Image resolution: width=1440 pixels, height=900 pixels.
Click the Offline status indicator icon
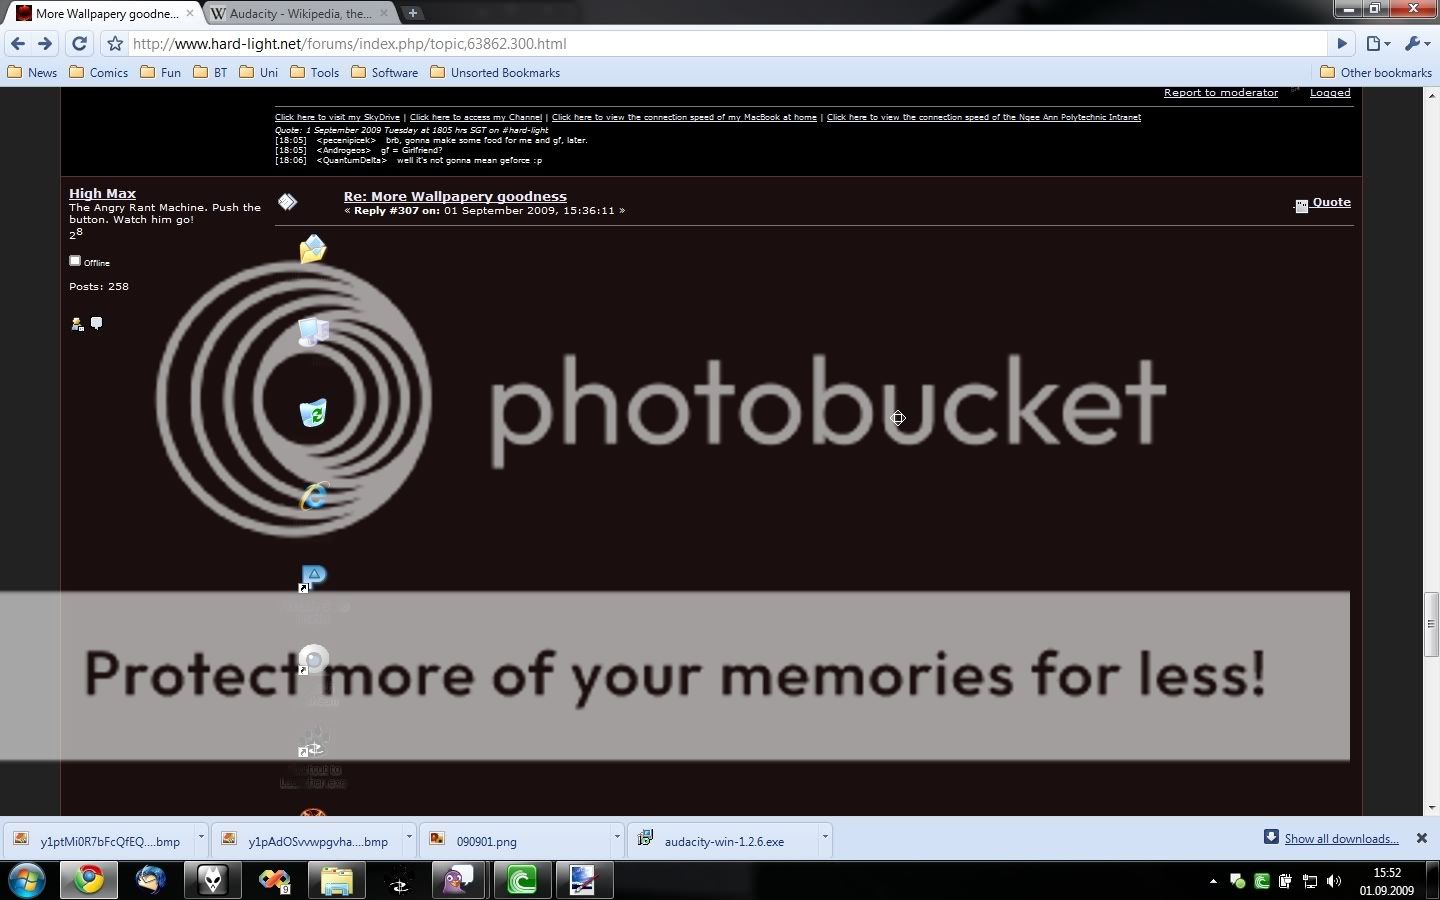coord(75,261)
